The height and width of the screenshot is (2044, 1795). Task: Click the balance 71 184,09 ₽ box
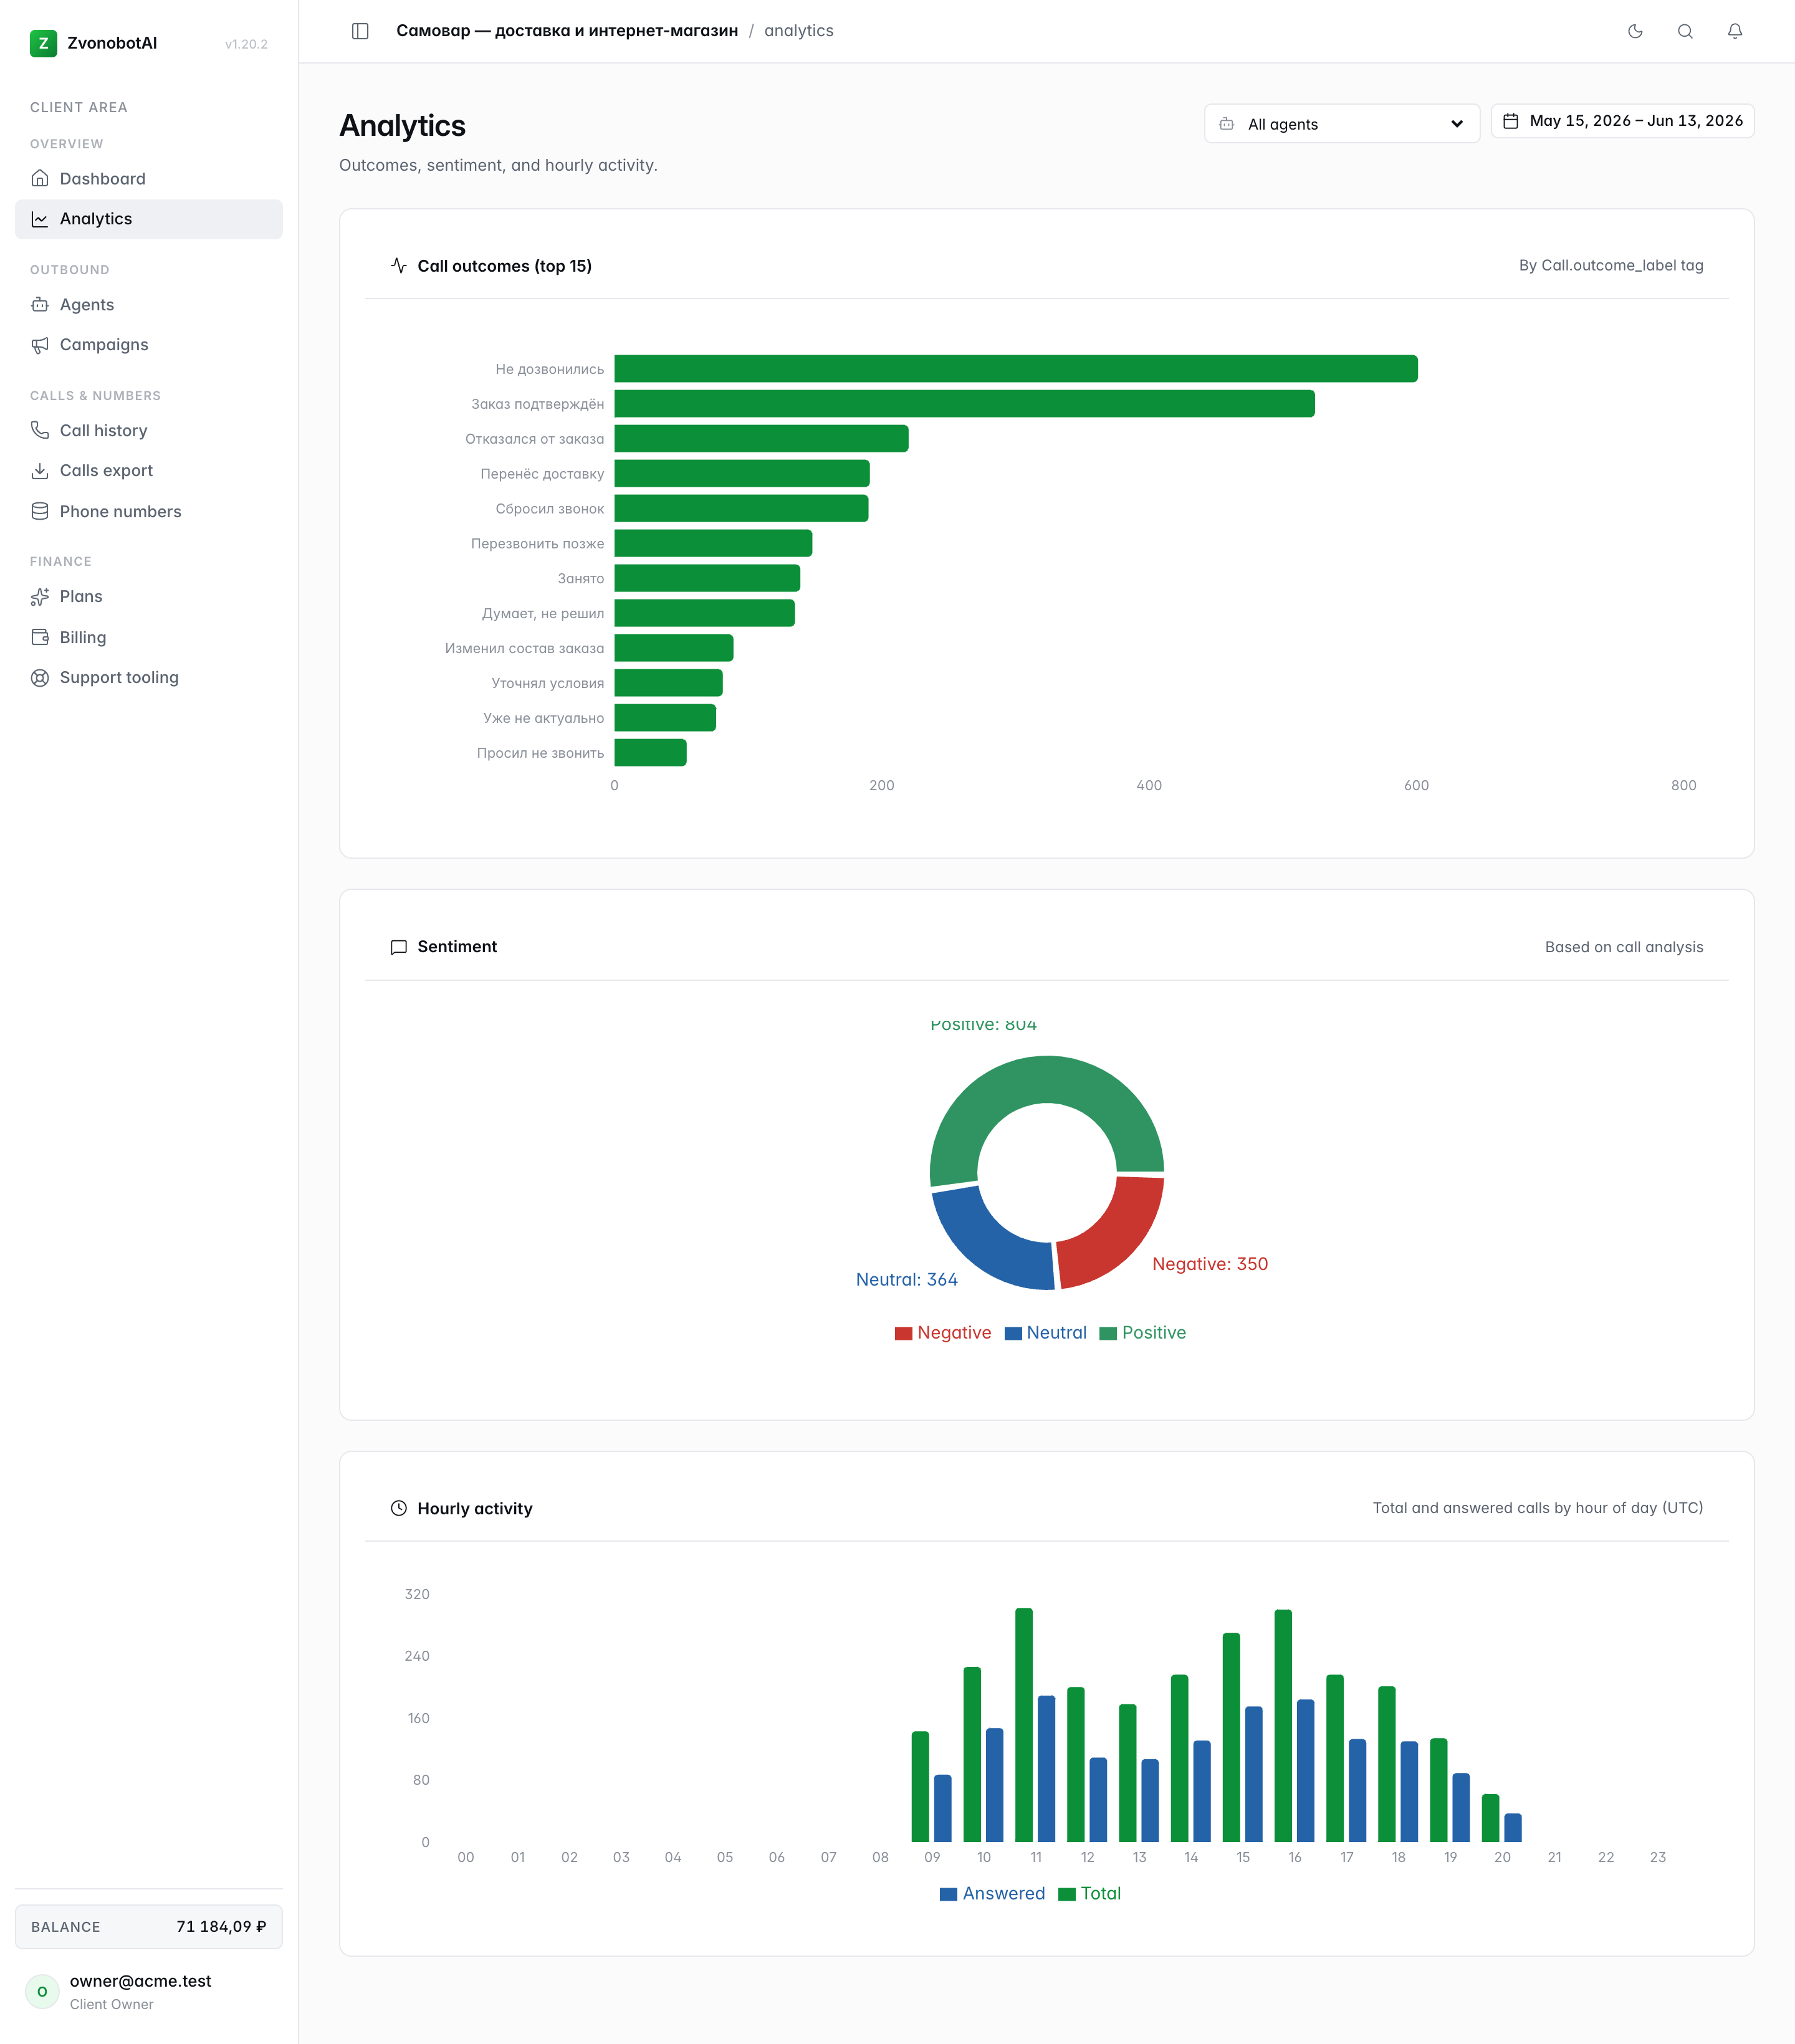tap(149, 1926)
